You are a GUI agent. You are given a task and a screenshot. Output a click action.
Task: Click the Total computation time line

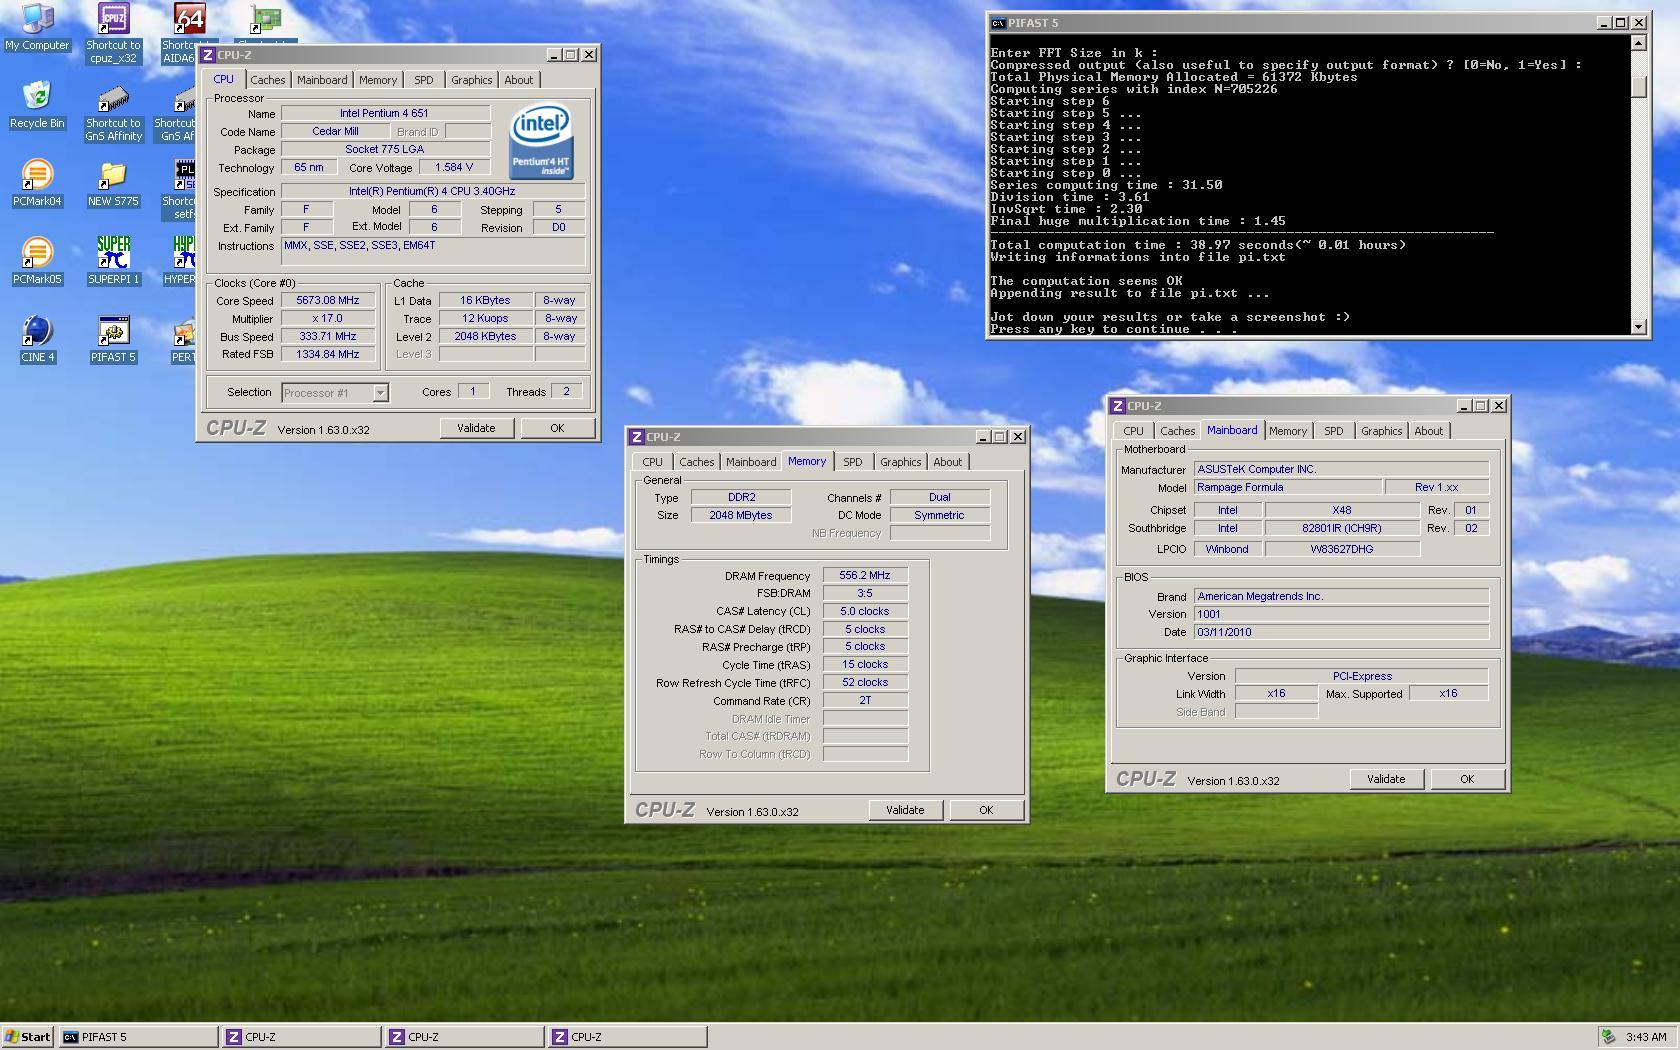pyautogui.click(x=1198, y=245)
